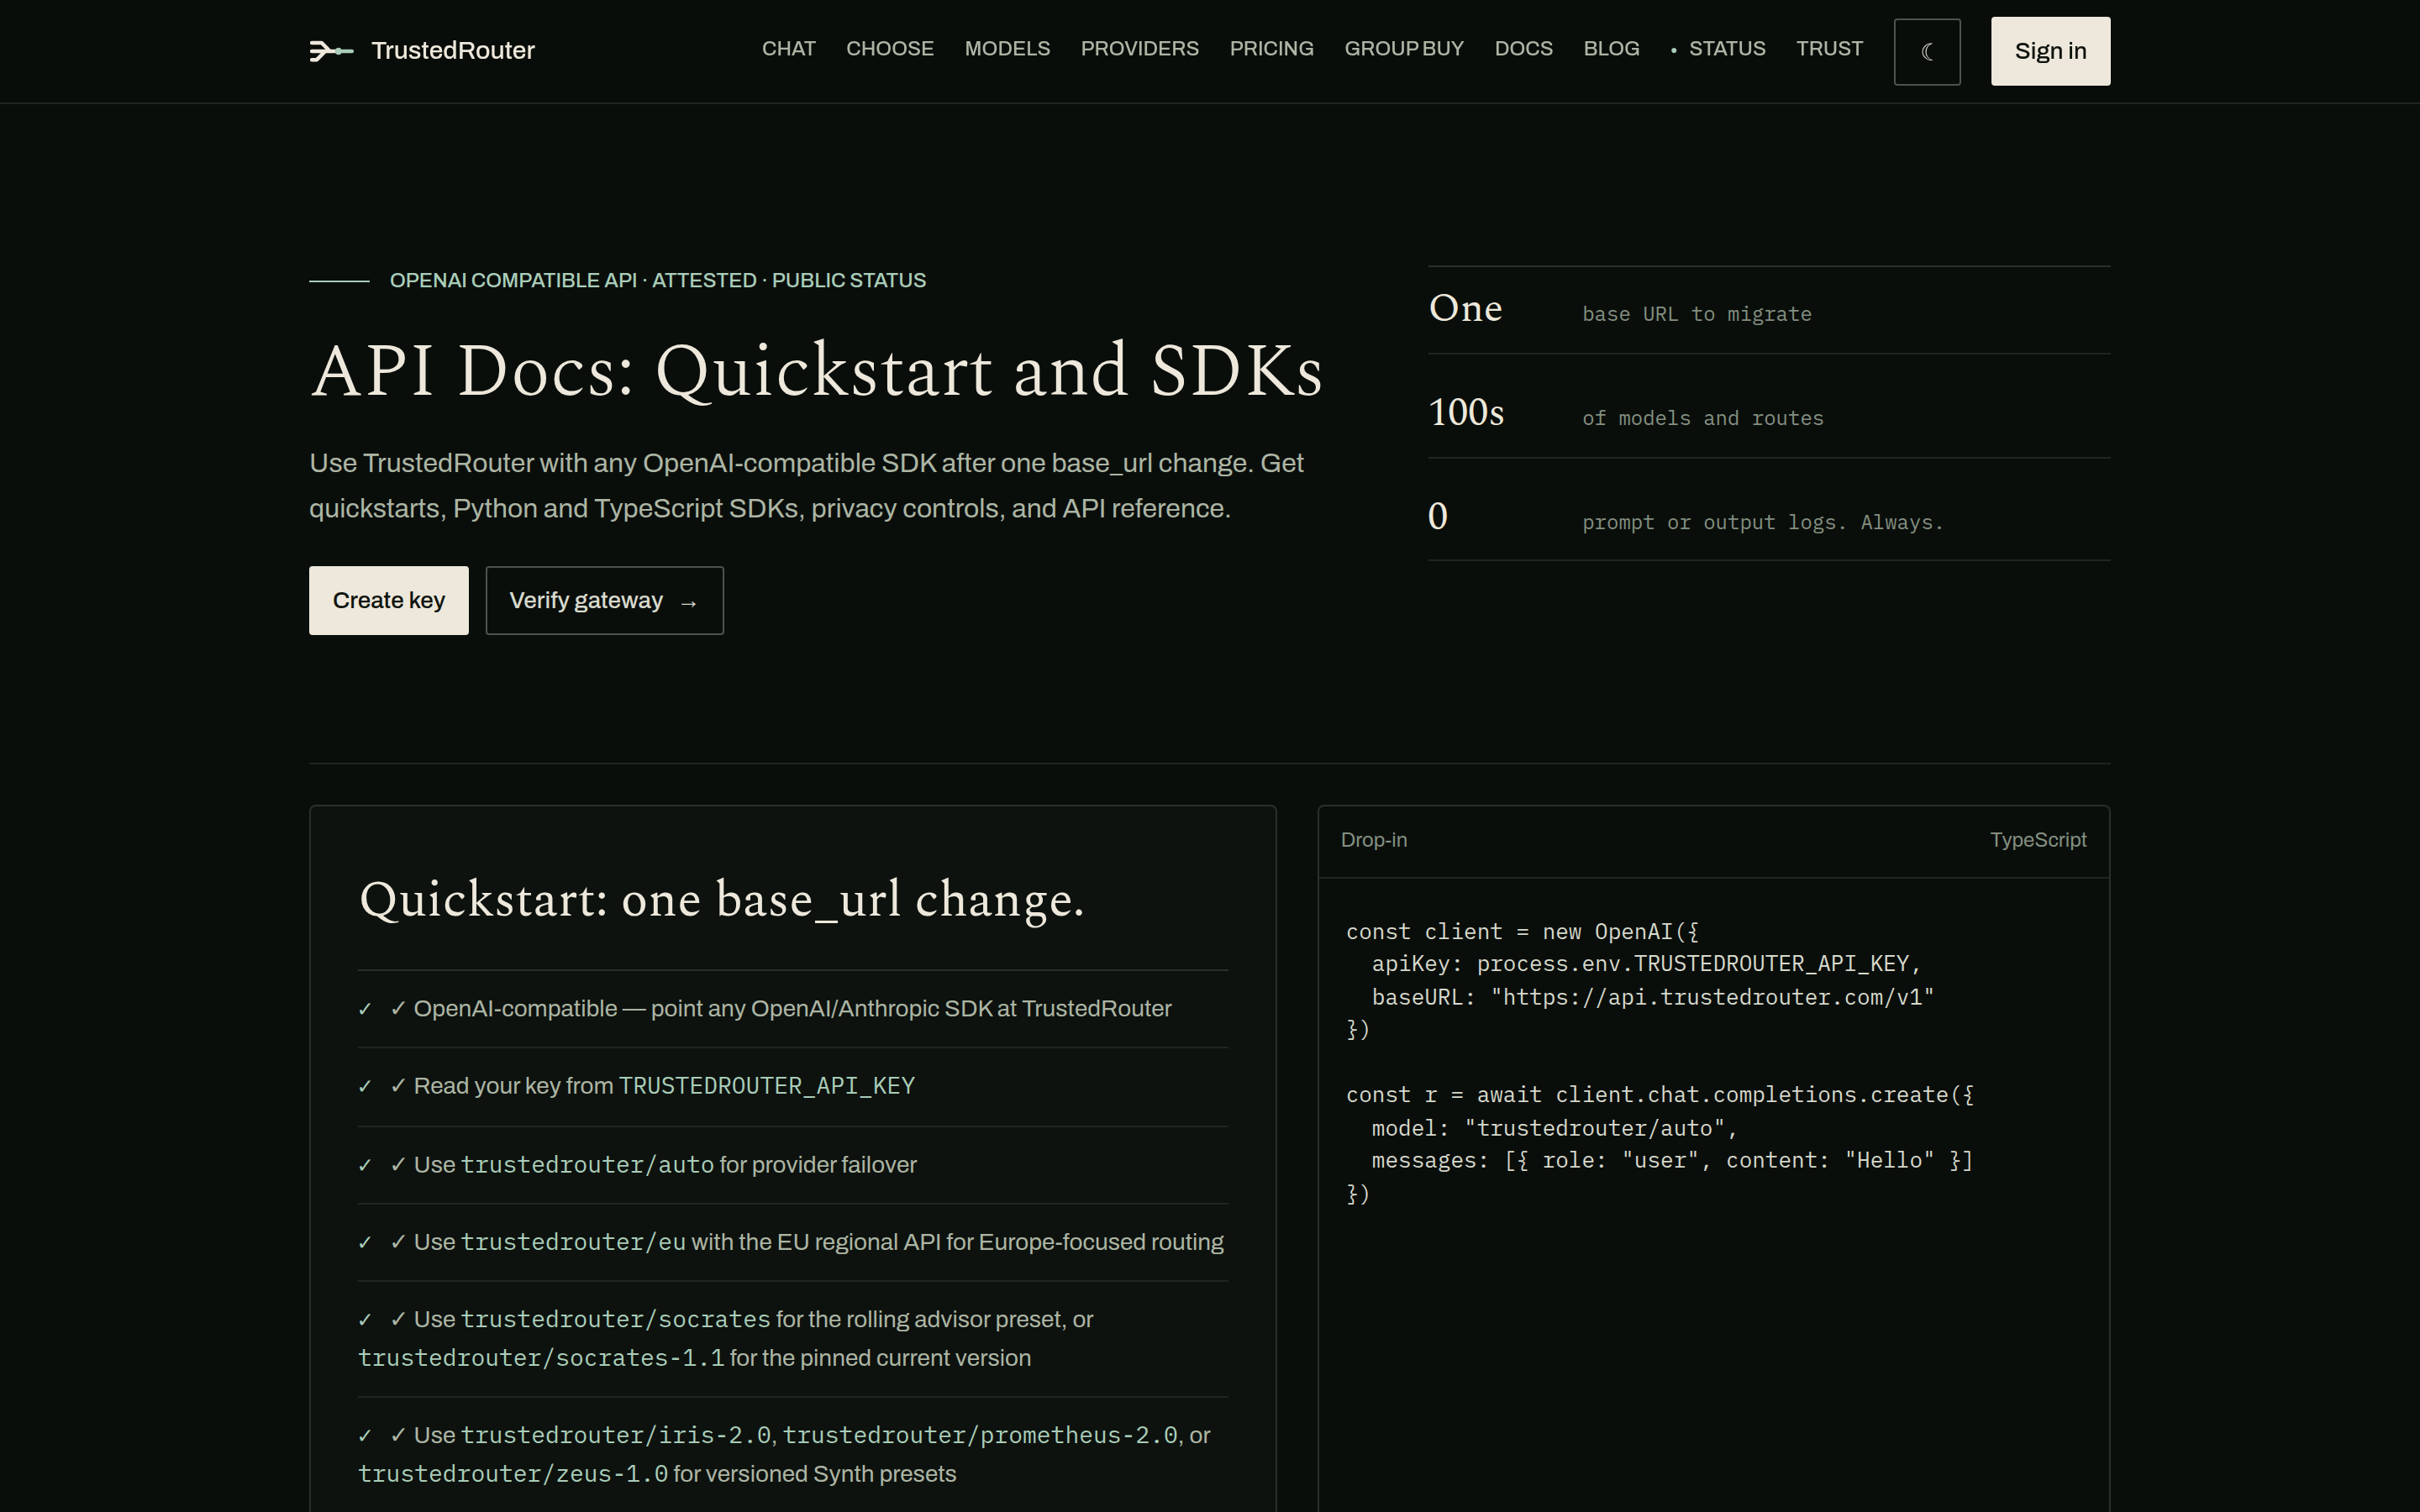Click the TypeScript label on code panel

(x=2038, y=840)
